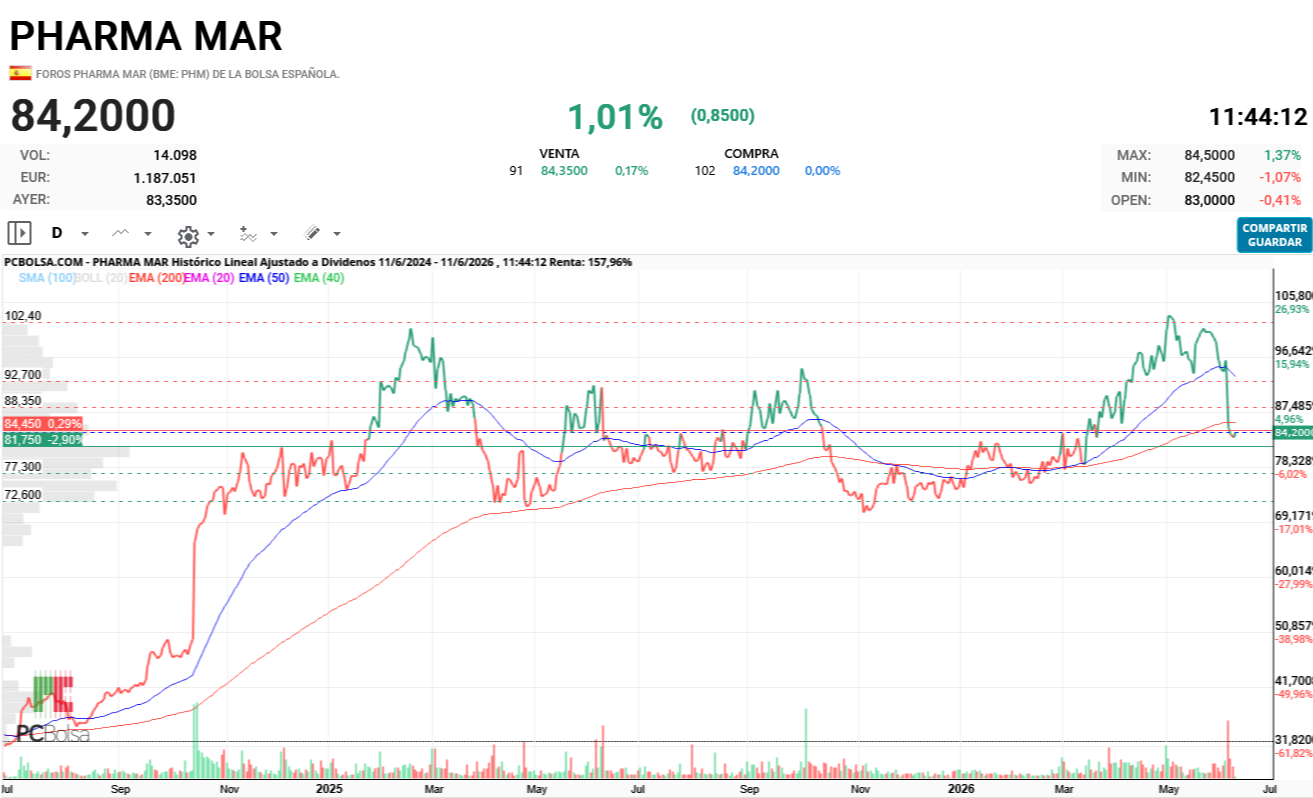Open the chart settings gear icon
The image size is (1313, 798).
click(x=188, y=236)
